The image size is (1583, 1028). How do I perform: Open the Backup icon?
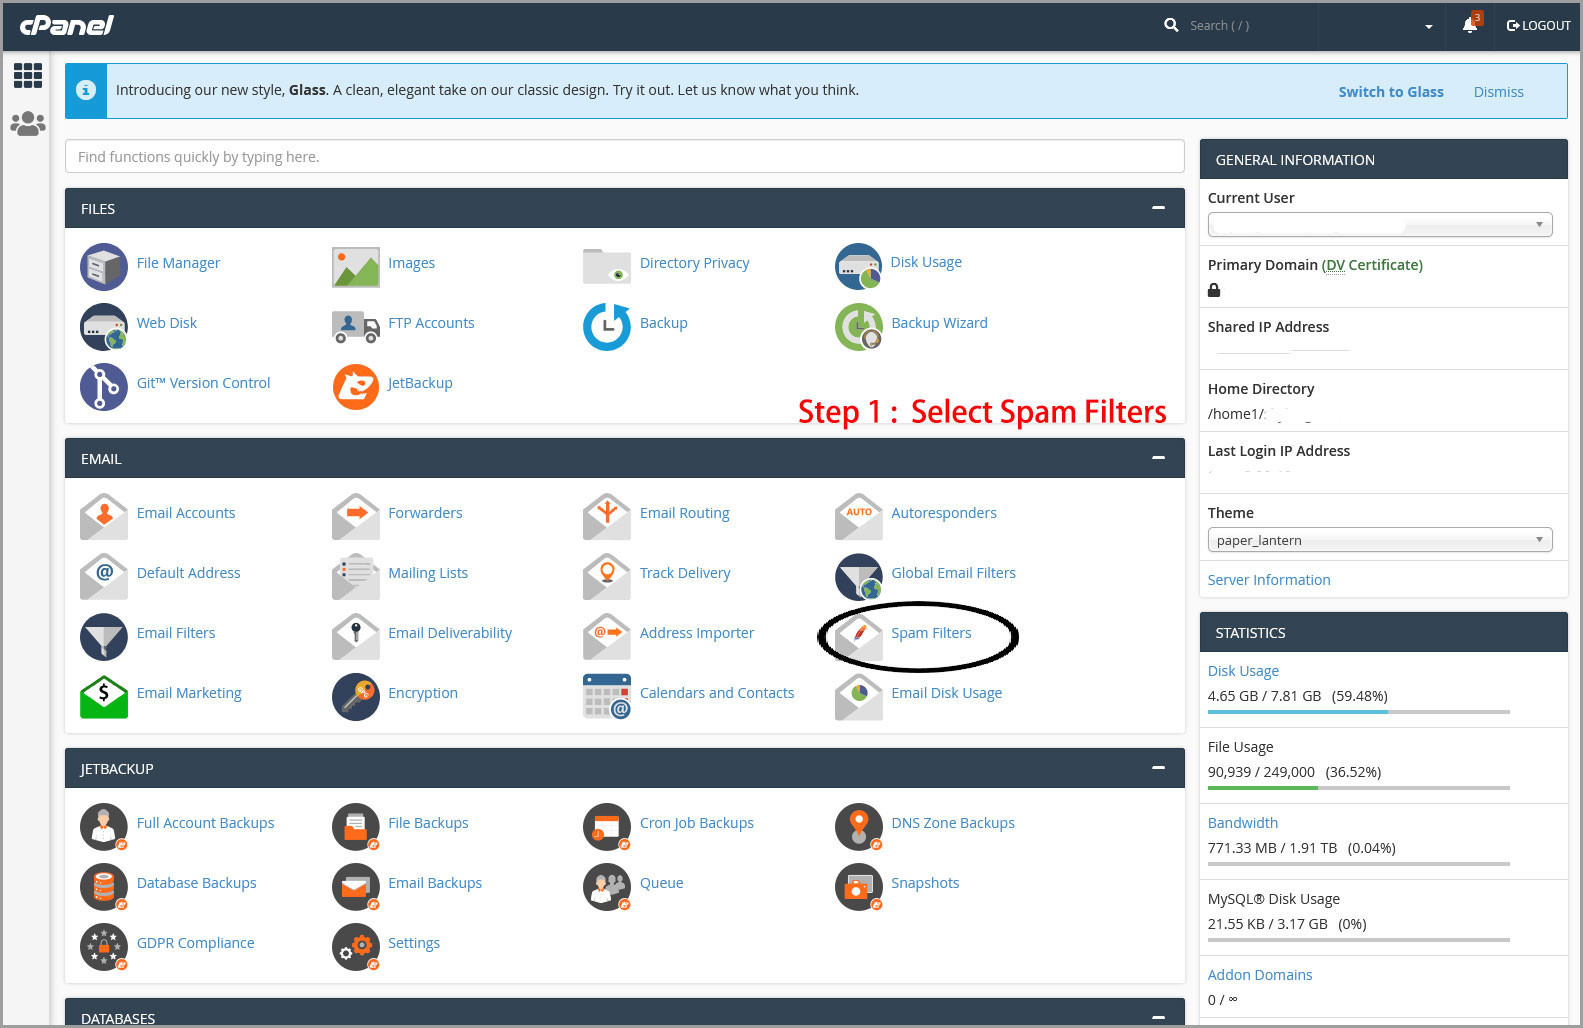click(x=607, y=327)
